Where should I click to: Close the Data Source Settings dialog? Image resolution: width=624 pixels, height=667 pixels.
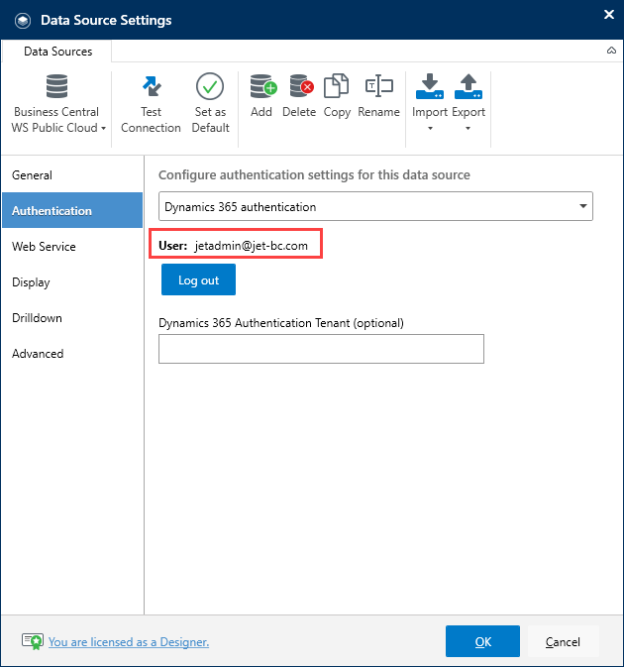tap(609, 14)
